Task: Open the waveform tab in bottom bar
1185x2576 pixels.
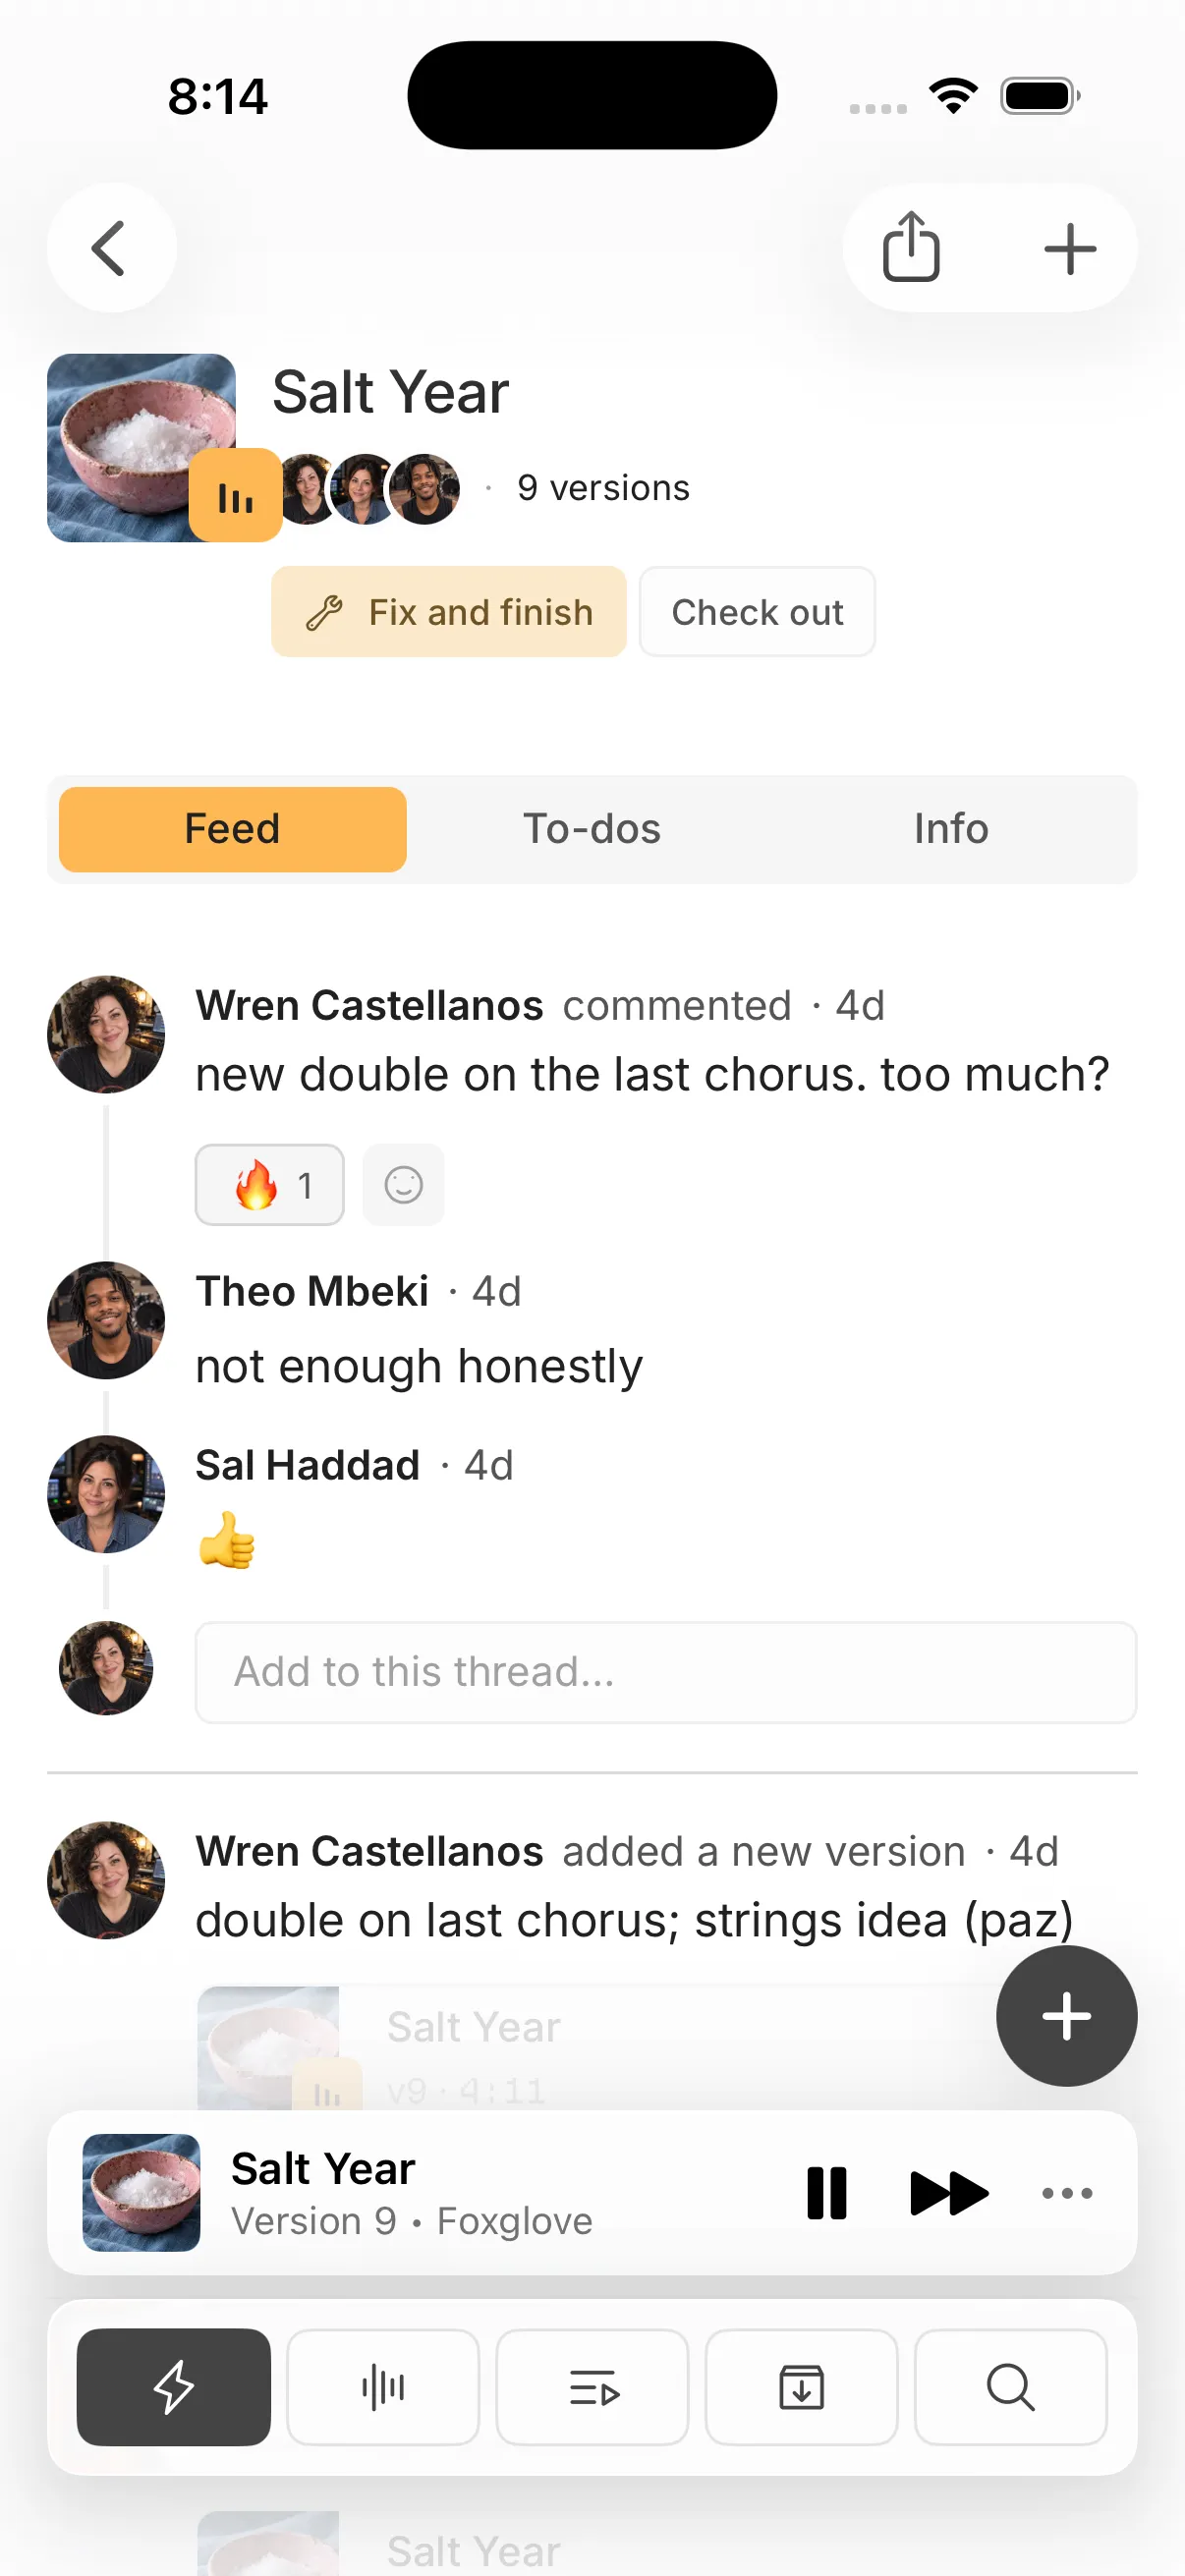Action: 383,2387
